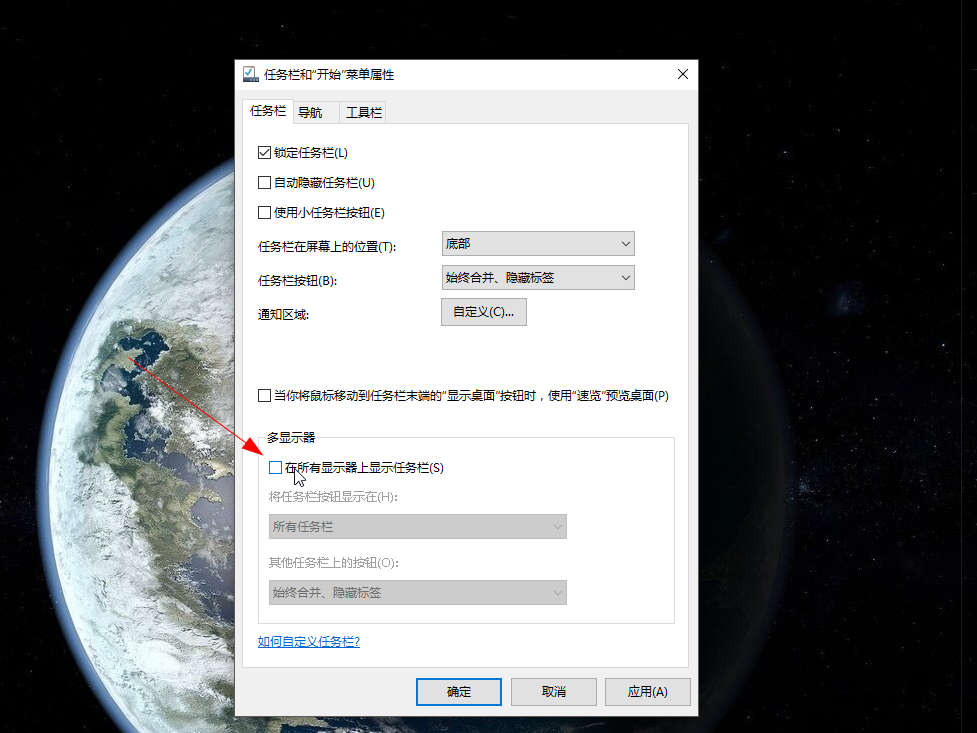Open the 任务栏按钮(B) 始终合并 dropdown
This screenshot has height=733, width=977.
[x=538, y=278]
